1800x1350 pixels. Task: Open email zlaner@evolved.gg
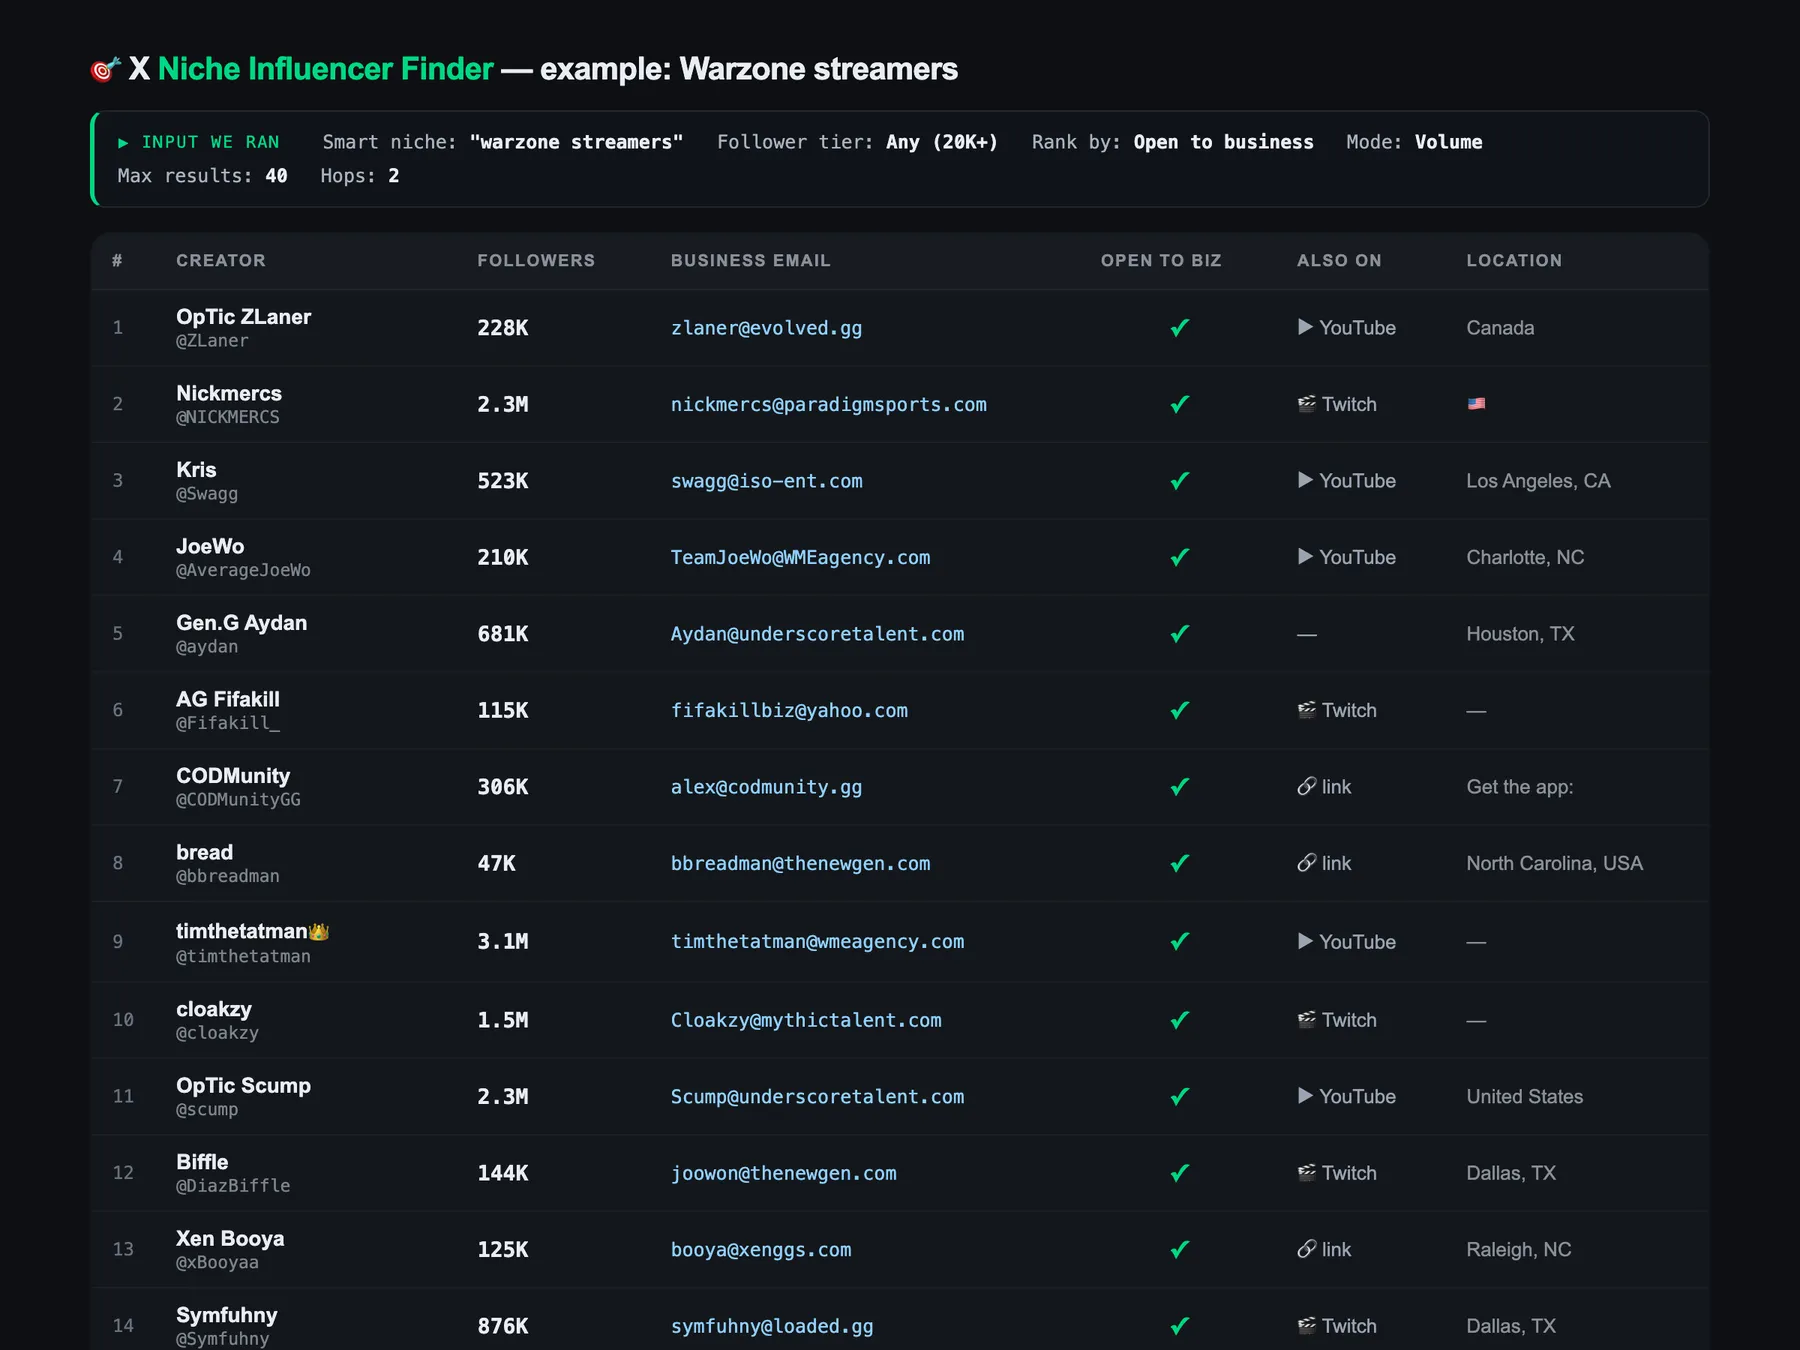(x=766, y=328)
